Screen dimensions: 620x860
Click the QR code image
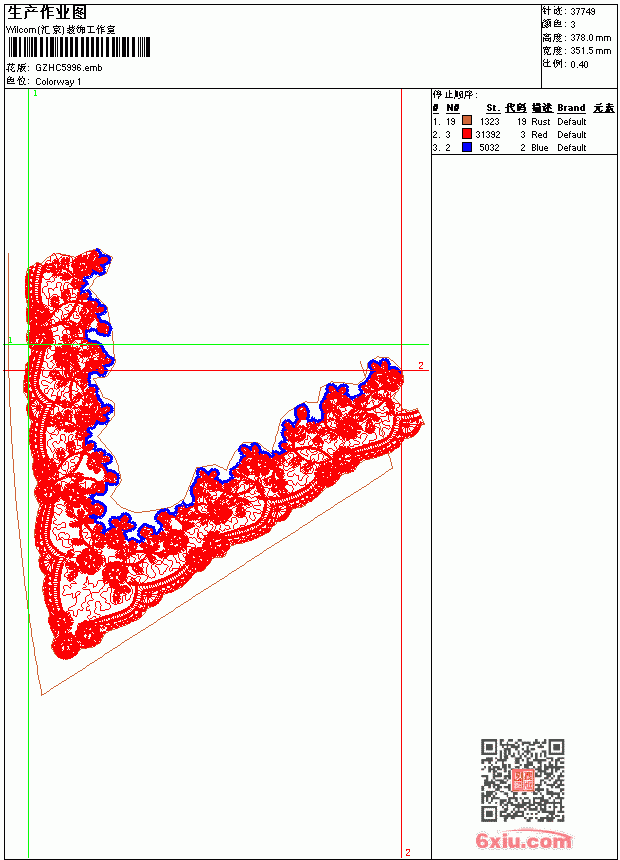point(523,780)
